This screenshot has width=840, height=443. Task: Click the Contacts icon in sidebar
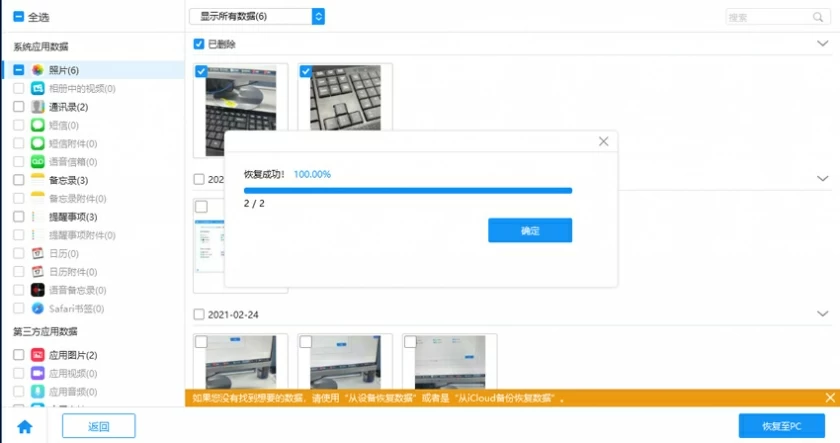[38, 107]
